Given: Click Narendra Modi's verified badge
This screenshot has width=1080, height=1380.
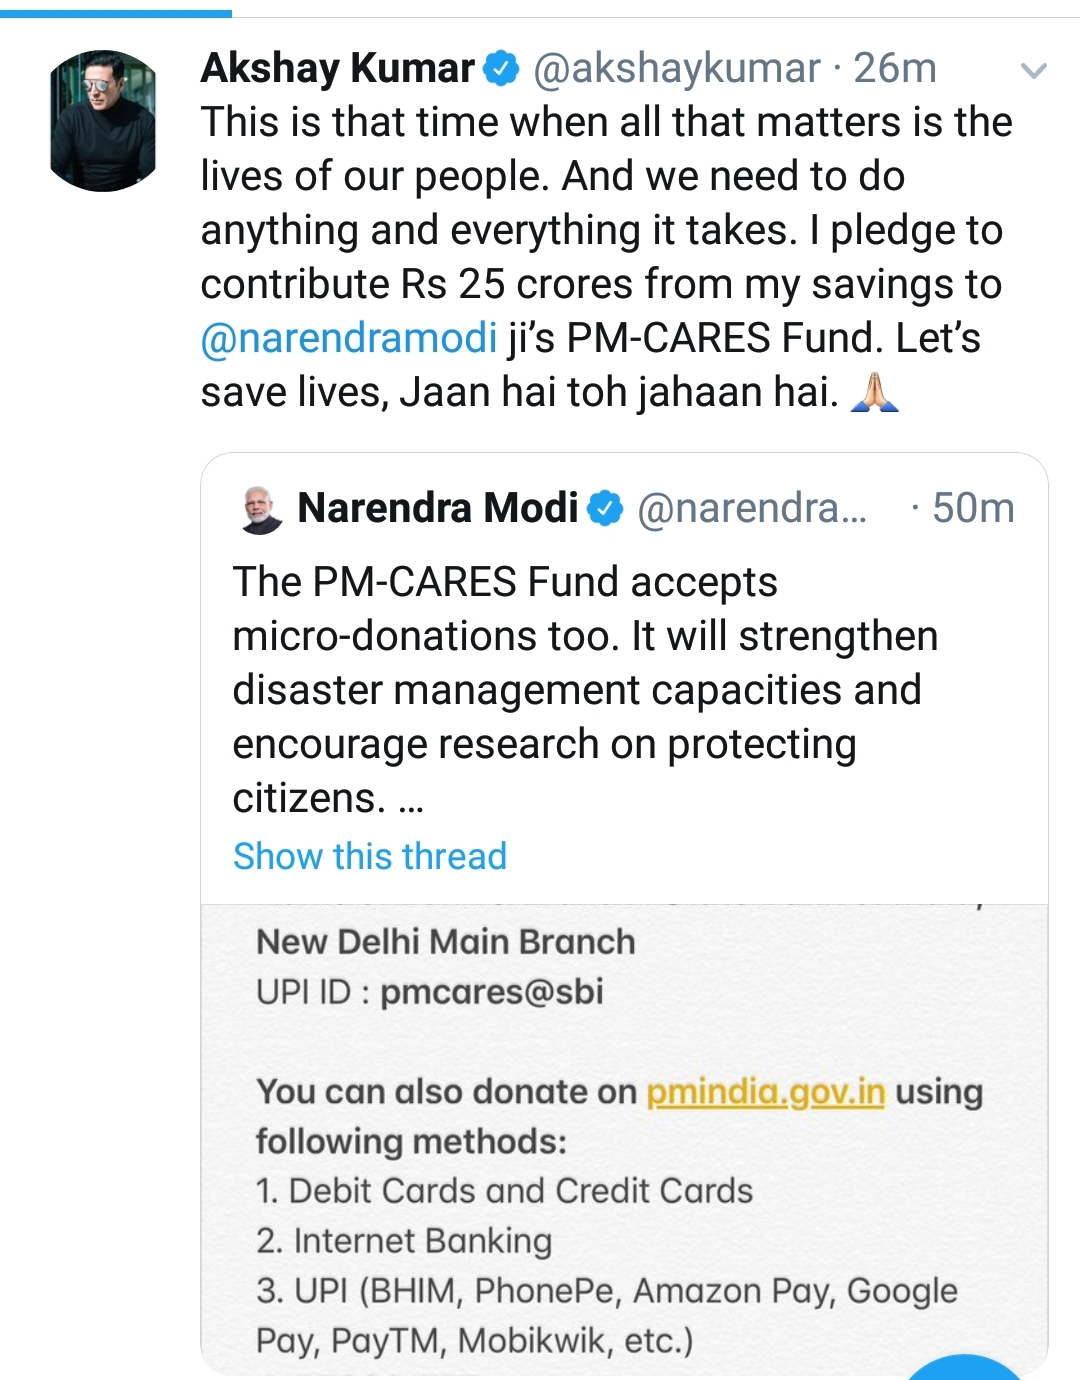Looking at the screenshot, I should pyautogui.click(x=605, y=509).
